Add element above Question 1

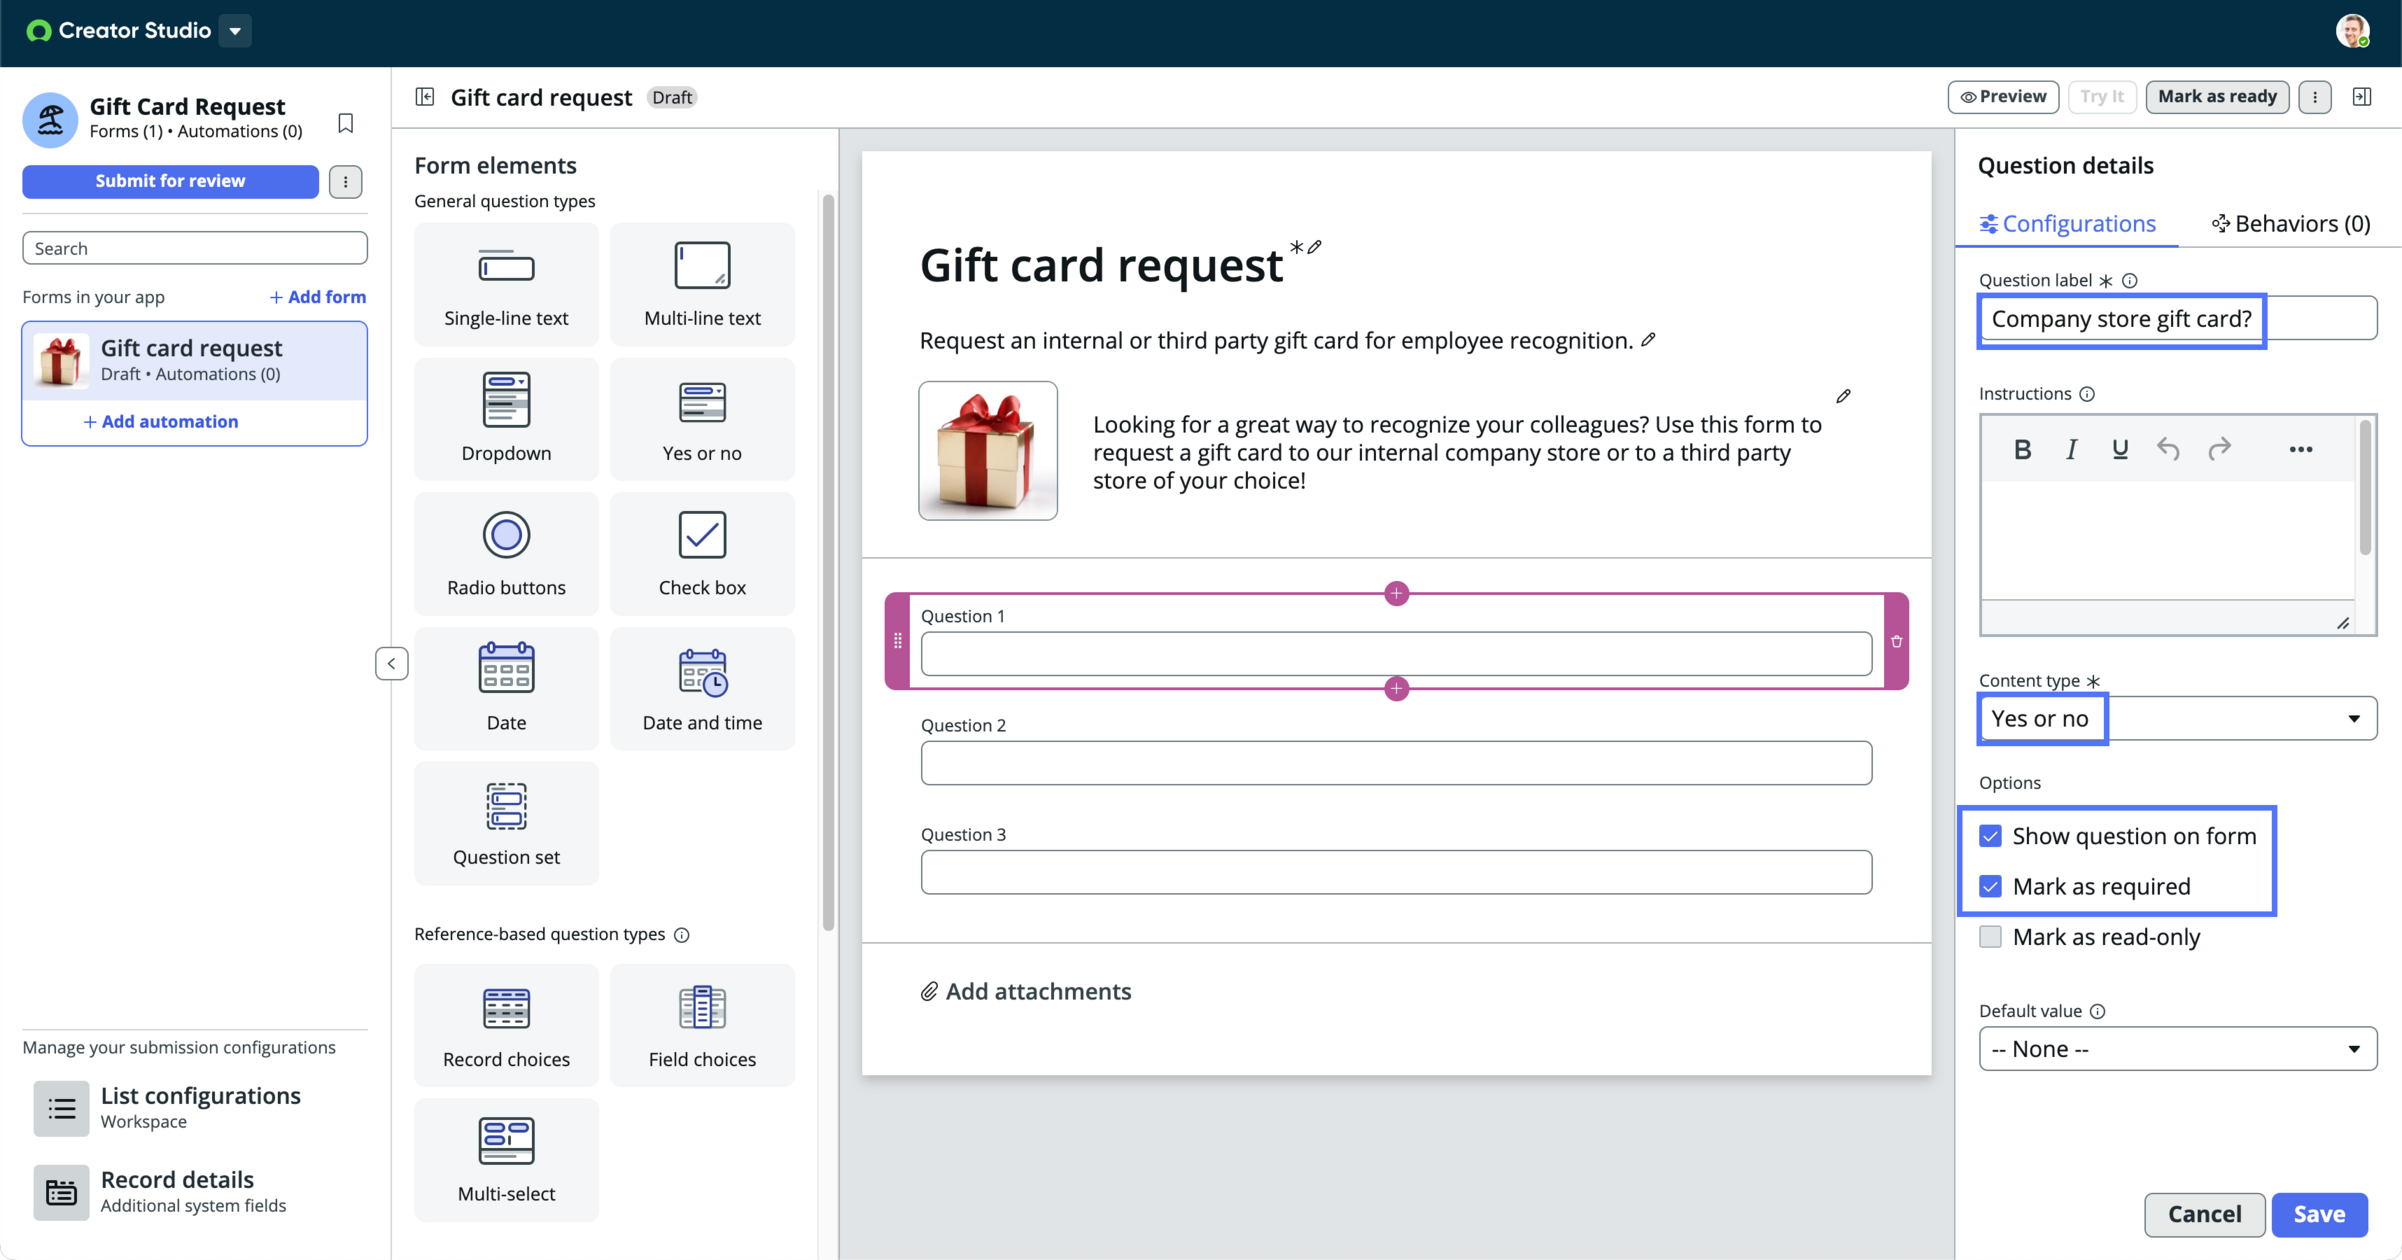point(1397,593)
